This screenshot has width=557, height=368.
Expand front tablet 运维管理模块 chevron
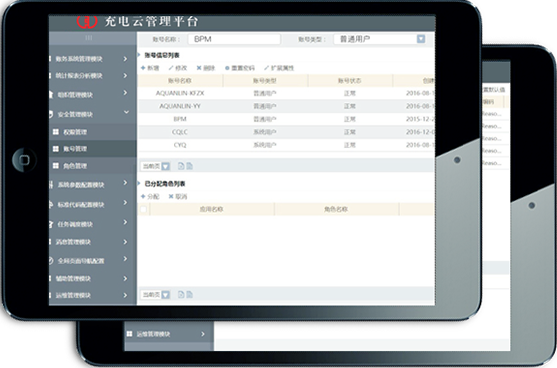pos(125,295)
